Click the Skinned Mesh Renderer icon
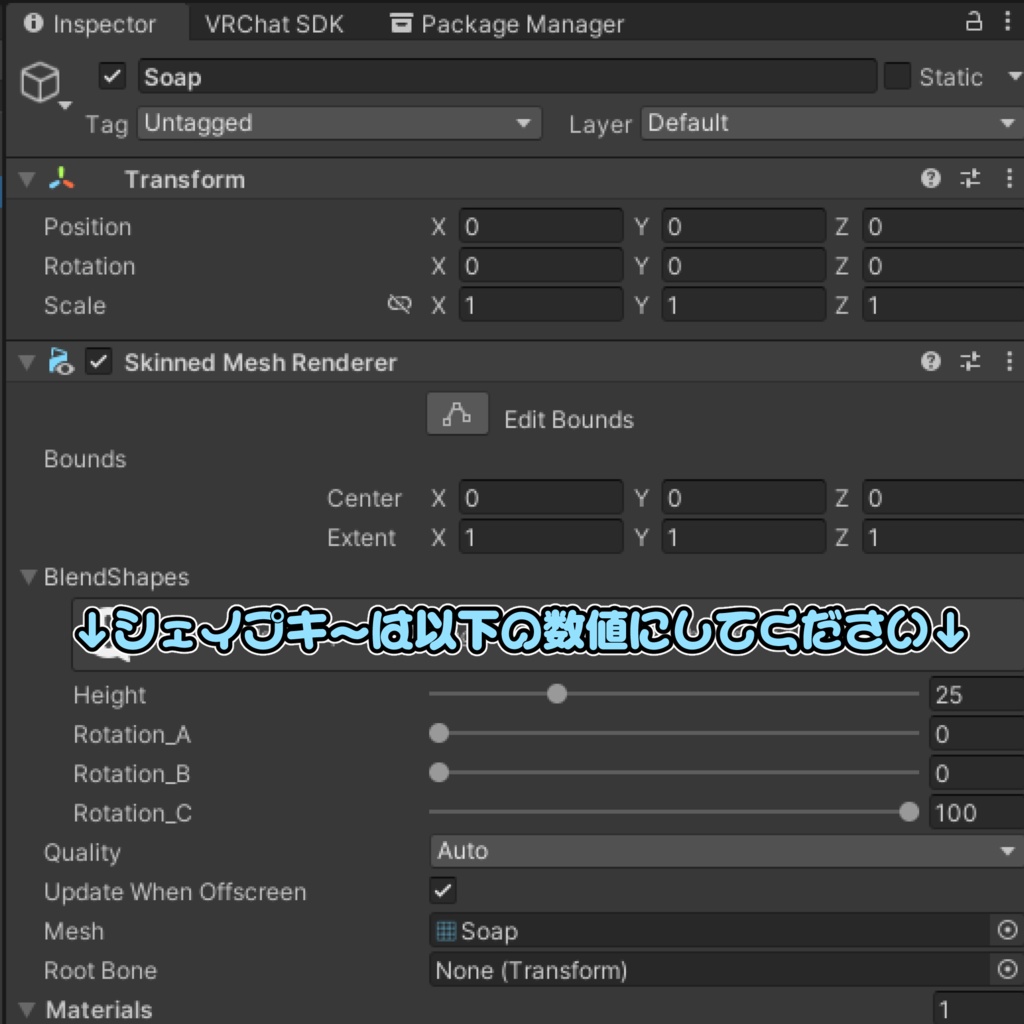1024x1024 pixels. click(x=61, y=361)
